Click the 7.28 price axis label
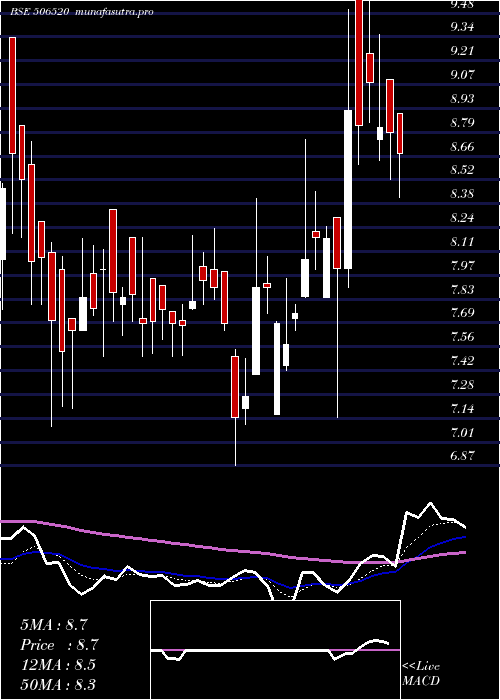500x700 pixels. (x=462, y=384)
